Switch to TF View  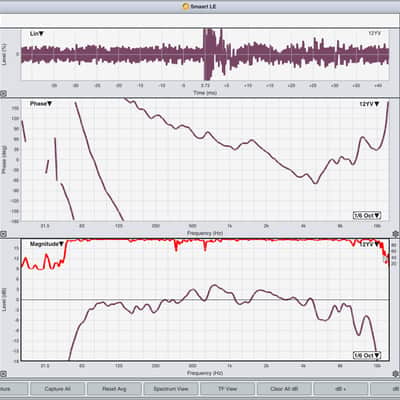click(x=227, y=389)
